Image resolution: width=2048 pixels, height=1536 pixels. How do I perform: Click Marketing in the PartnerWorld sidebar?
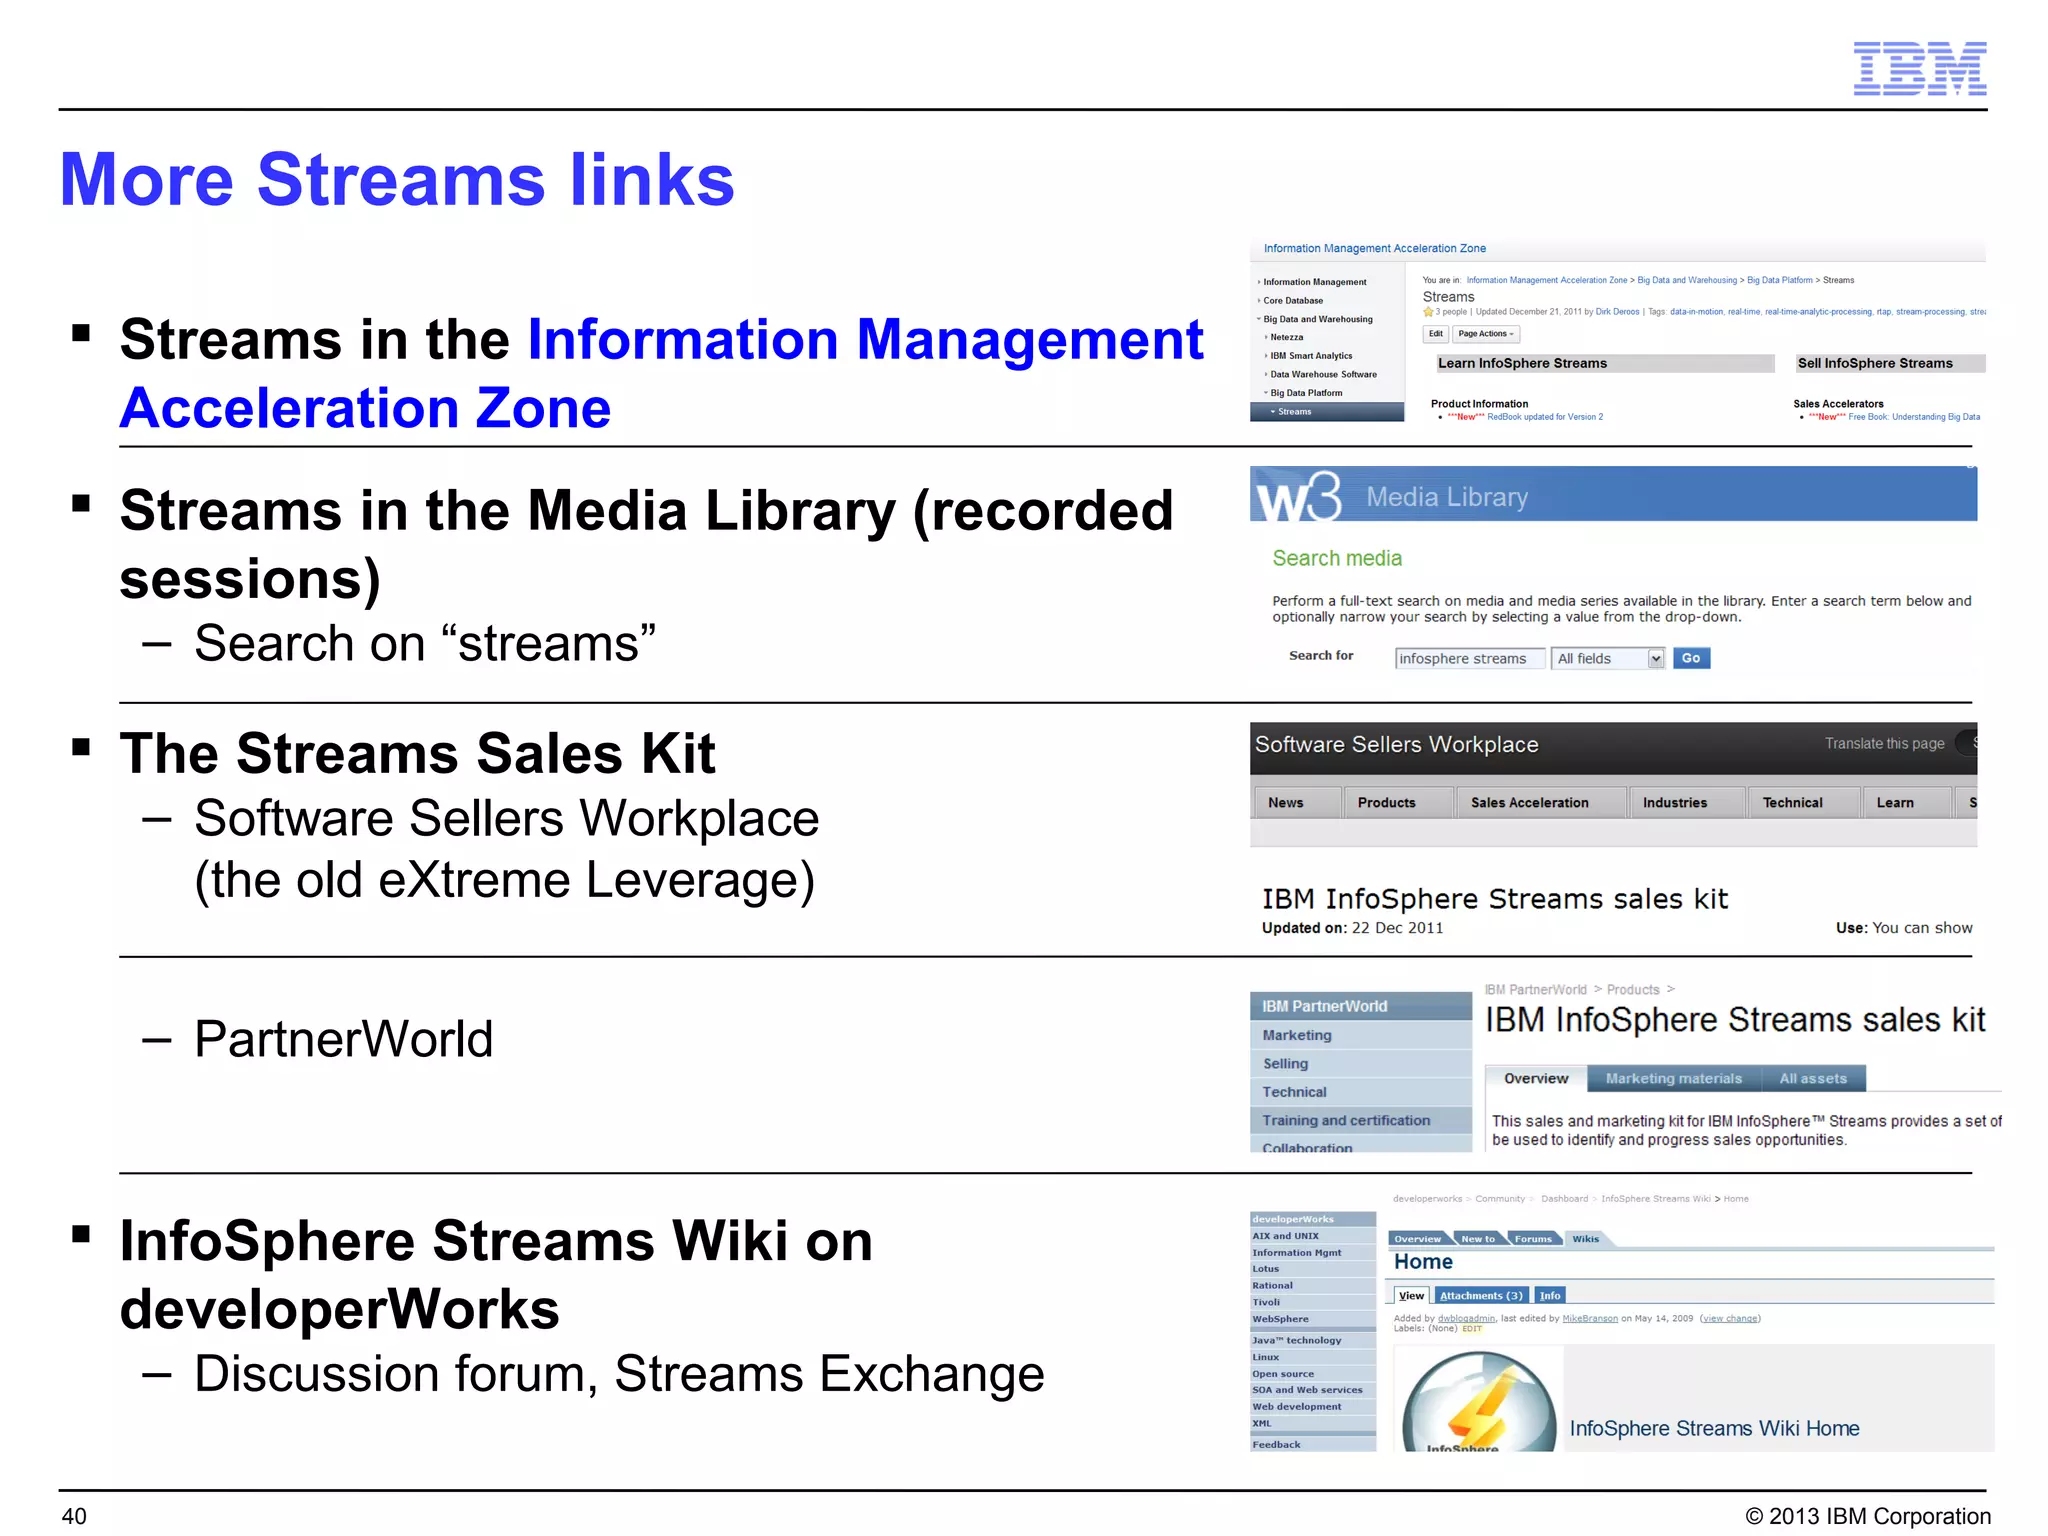1360,1035
